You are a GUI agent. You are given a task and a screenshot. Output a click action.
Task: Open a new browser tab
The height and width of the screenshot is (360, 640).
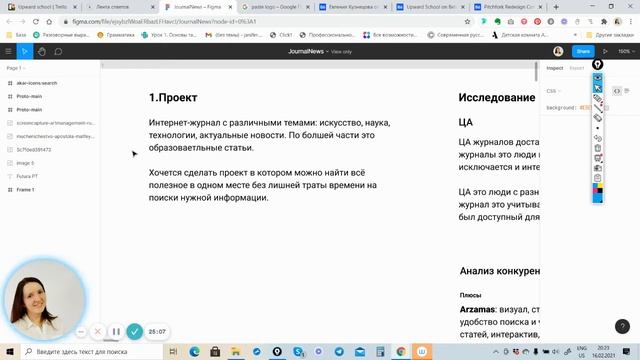point(556,7)
